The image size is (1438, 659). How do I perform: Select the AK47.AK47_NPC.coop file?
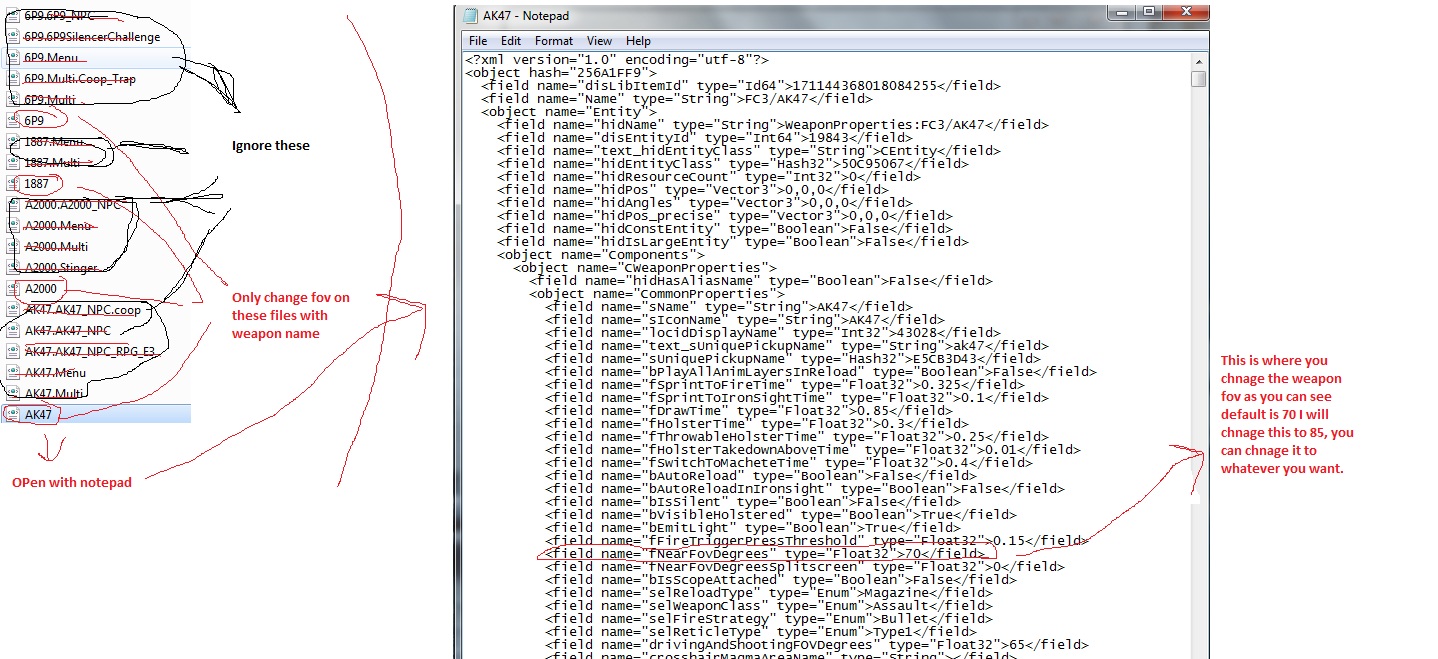[x=82, y=310]
